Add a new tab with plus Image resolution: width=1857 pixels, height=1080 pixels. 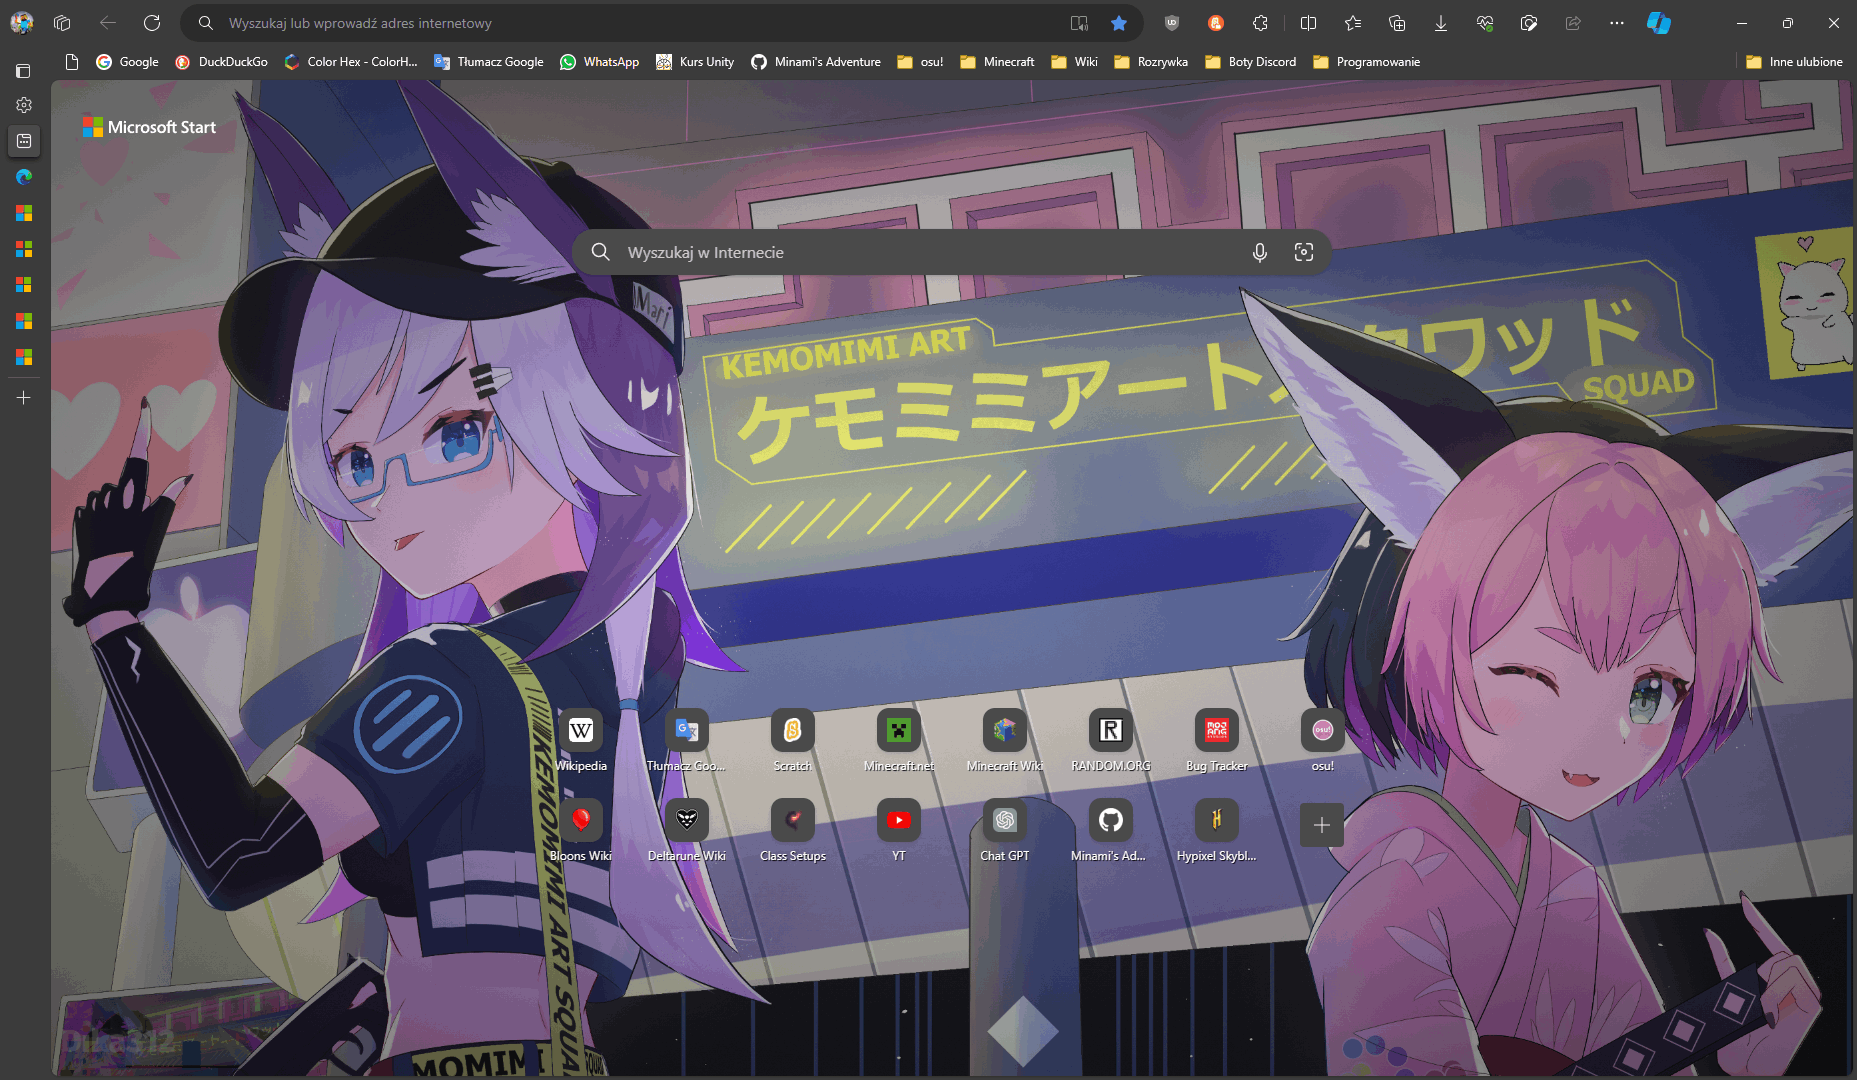24,398
